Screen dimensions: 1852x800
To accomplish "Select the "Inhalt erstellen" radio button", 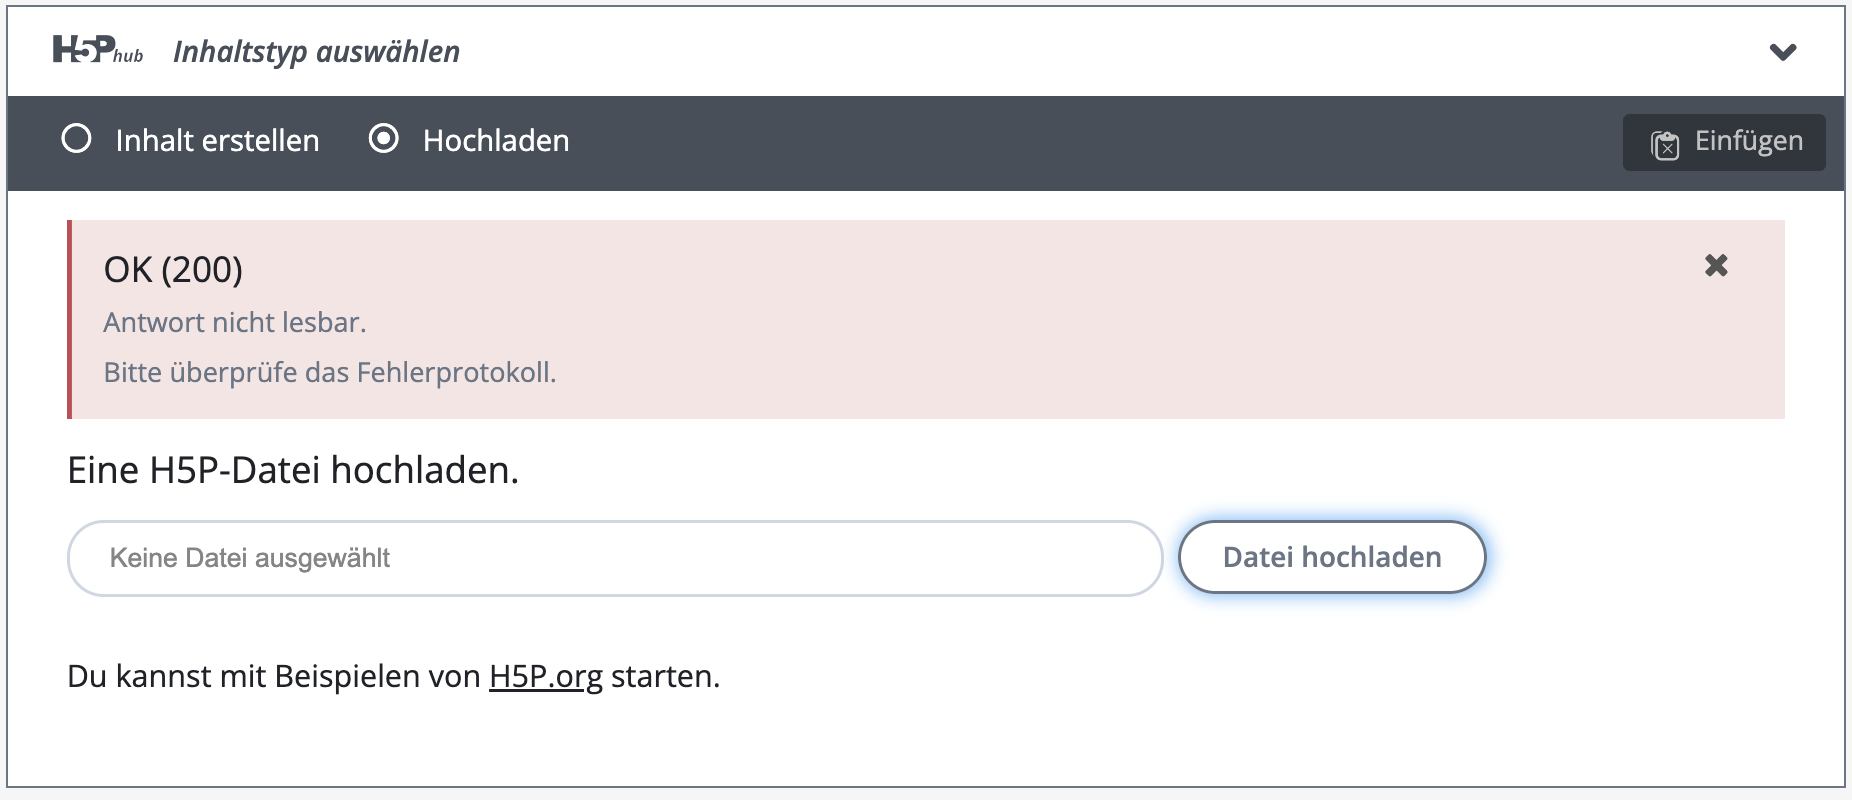I will coord(77,139).
